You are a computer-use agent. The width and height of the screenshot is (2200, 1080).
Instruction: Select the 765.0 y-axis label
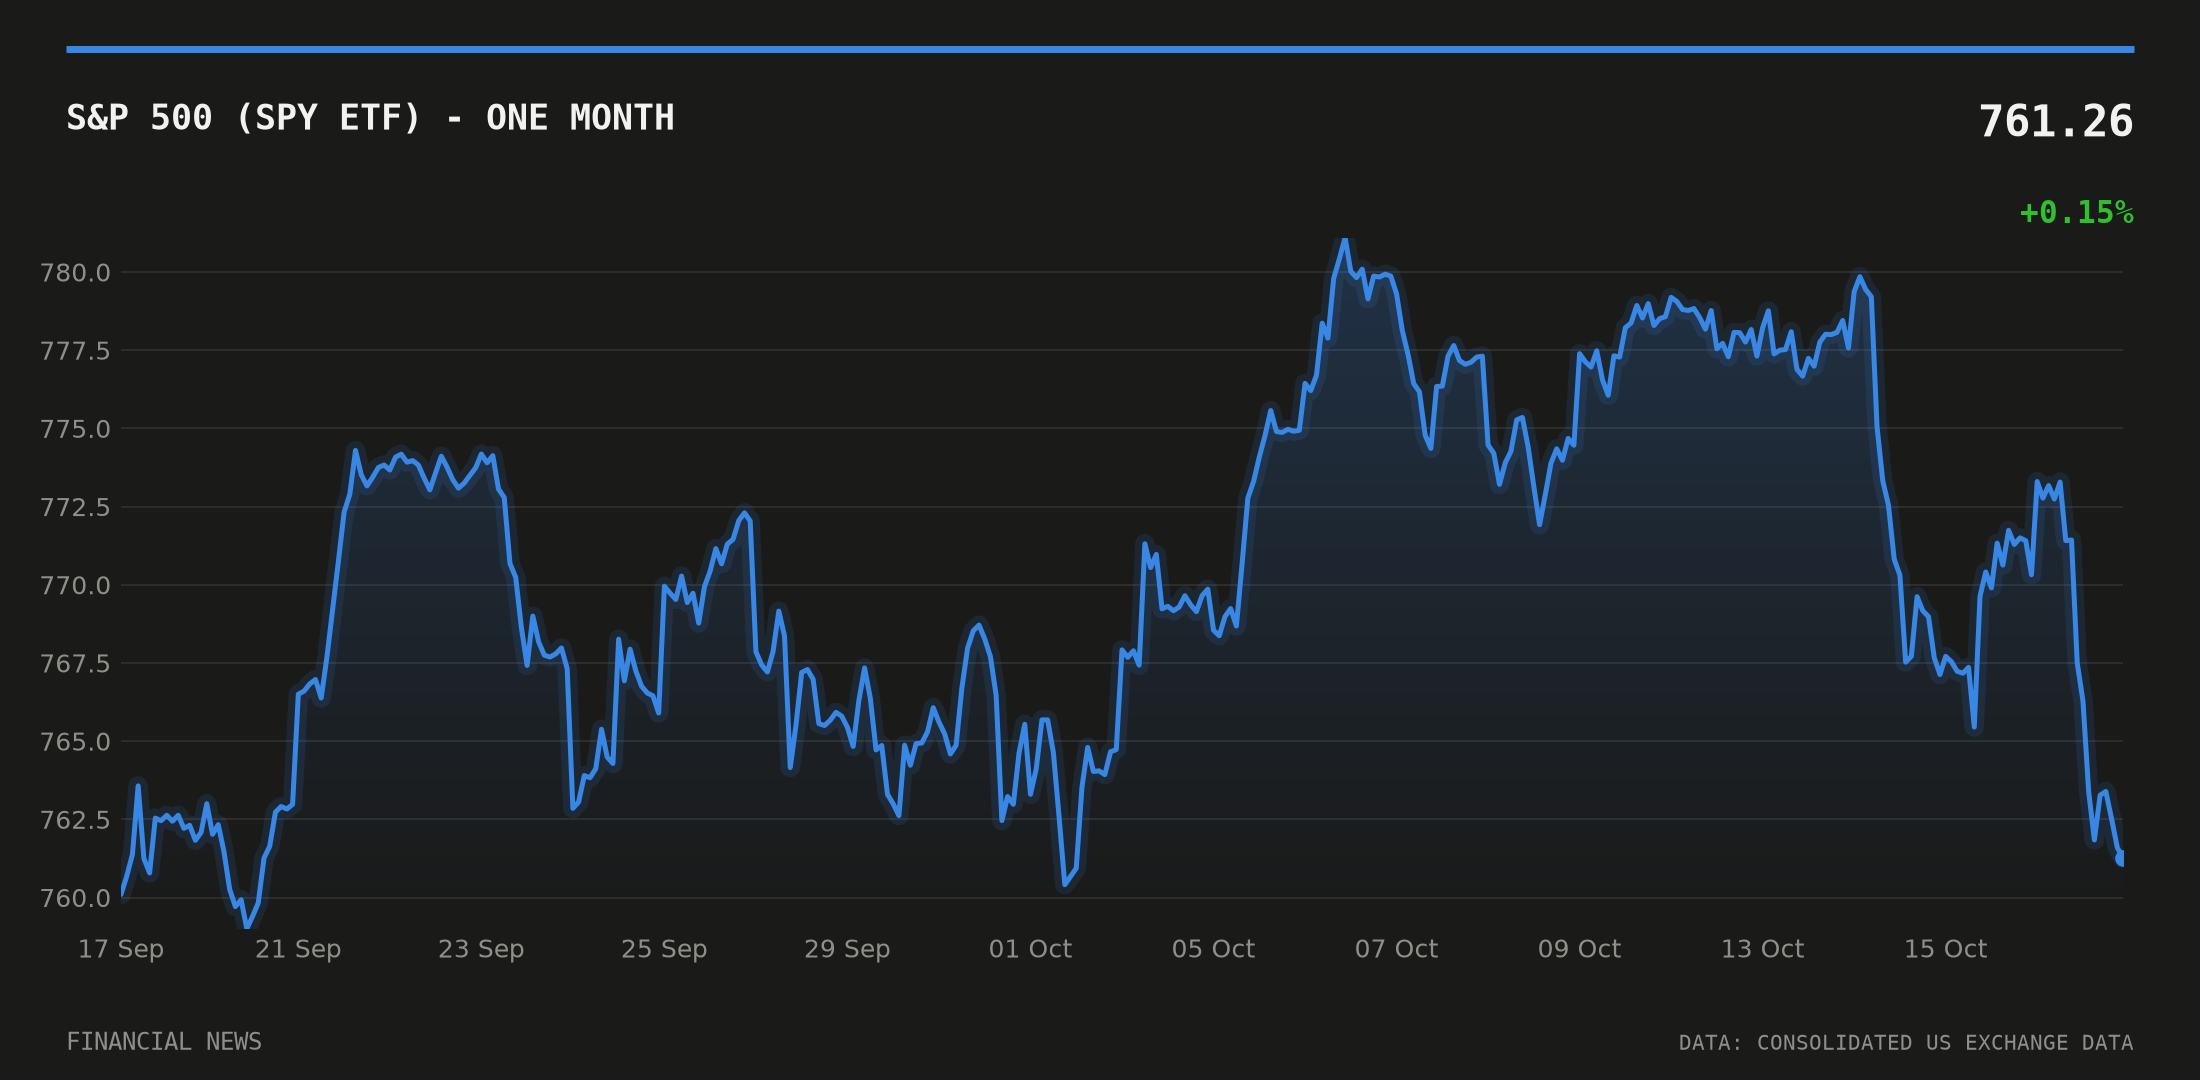[75, 742]
